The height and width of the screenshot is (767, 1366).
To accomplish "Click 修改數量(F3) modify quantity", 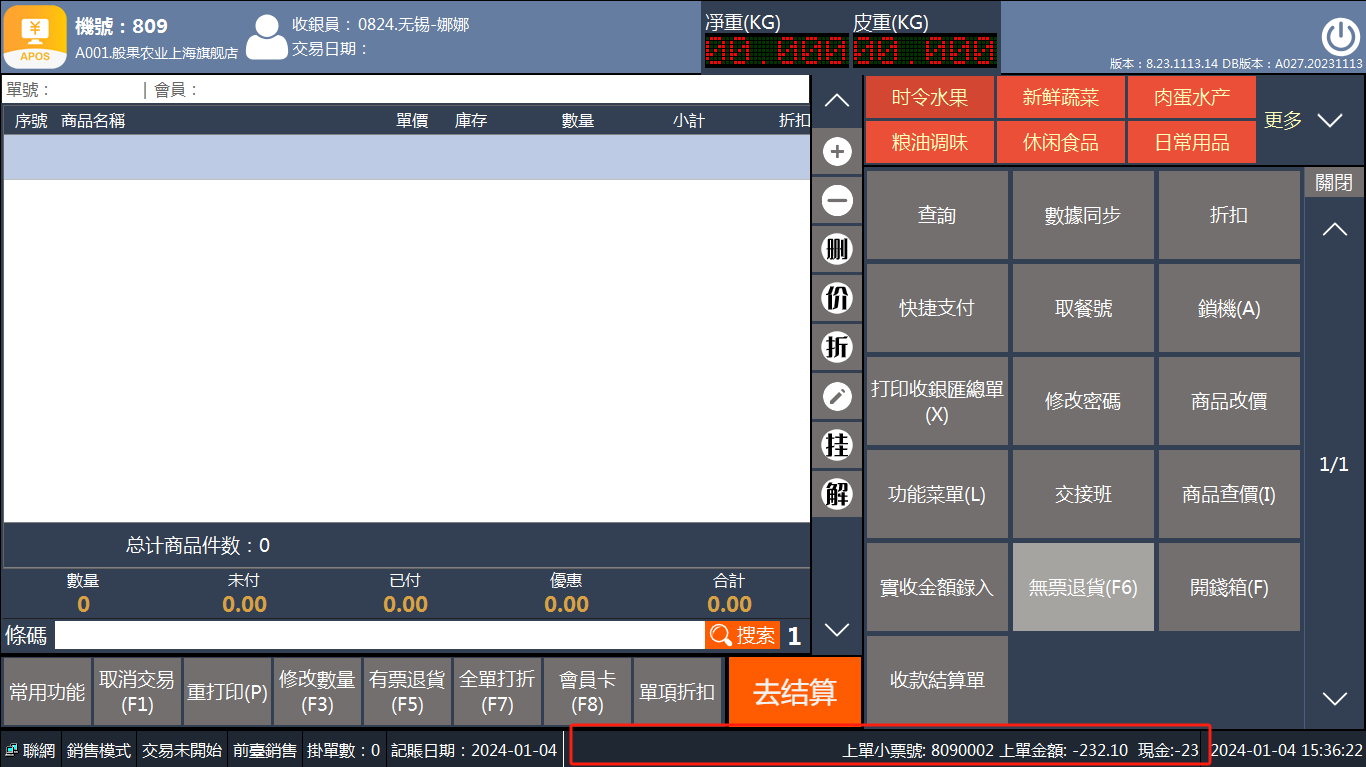I will coord(317,692).
